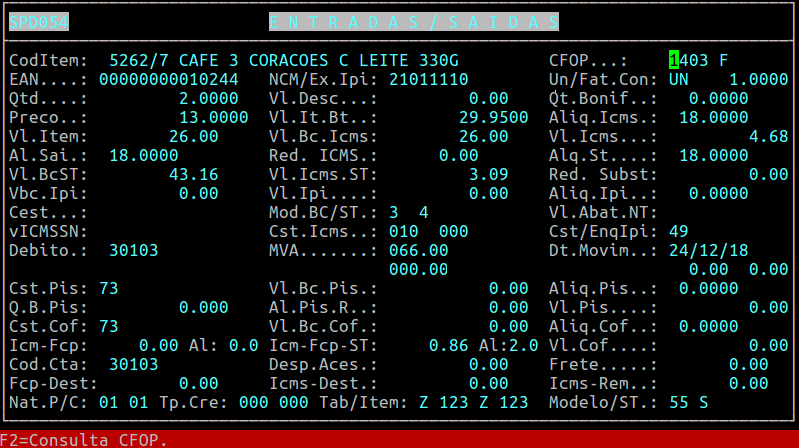
Task: Click the F2=Consulta CFOP hint in status bar
Action: pyautogui.click(x=84, y=439)
